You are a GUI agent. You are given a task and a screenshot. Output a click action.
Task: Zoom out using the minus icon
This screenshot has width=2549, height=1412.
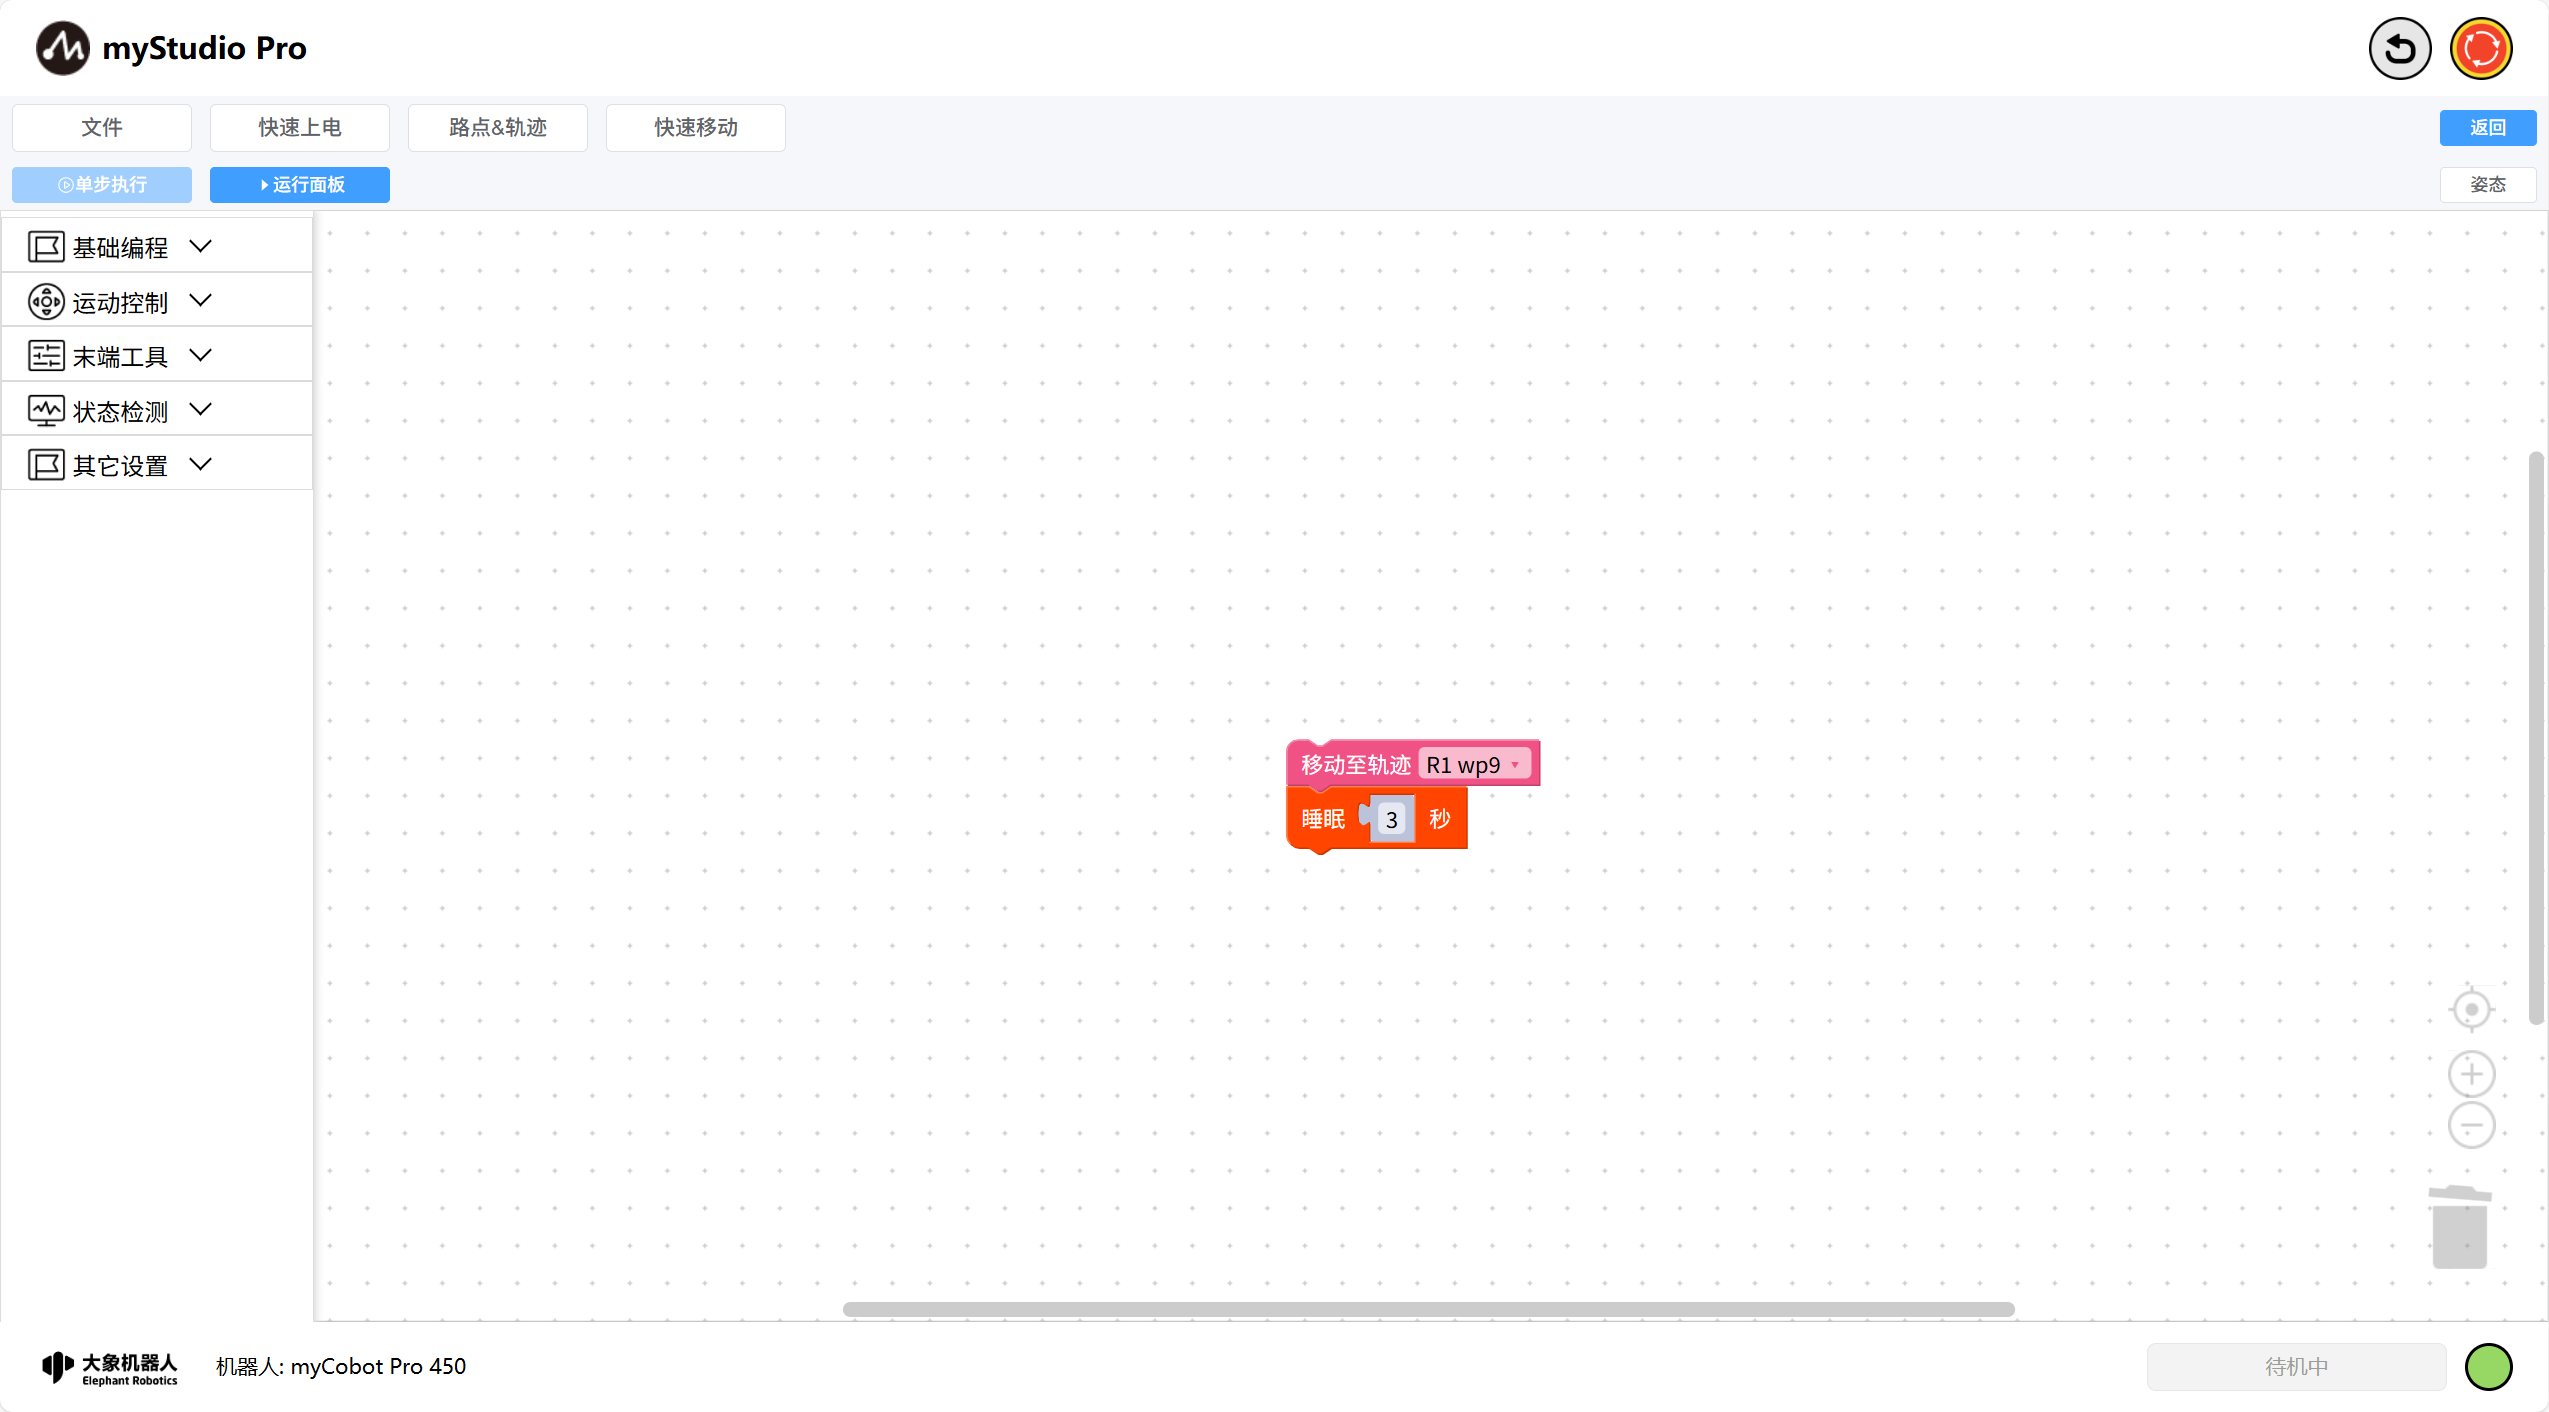[x=2470, y=1126]
